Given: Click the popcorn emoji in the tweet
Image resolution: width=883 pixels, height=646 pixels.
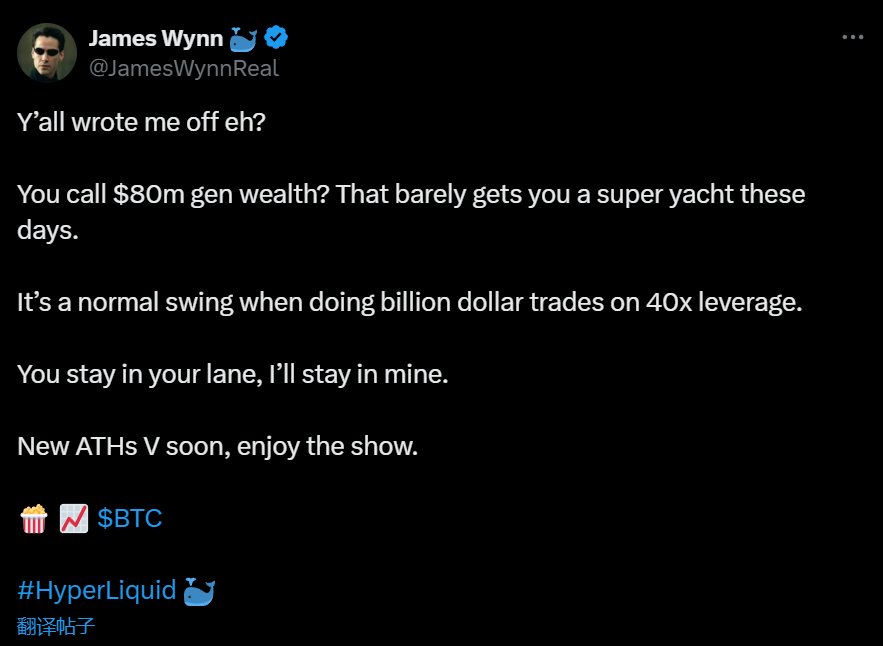Looking at the screenshot, I should point(33,518).
